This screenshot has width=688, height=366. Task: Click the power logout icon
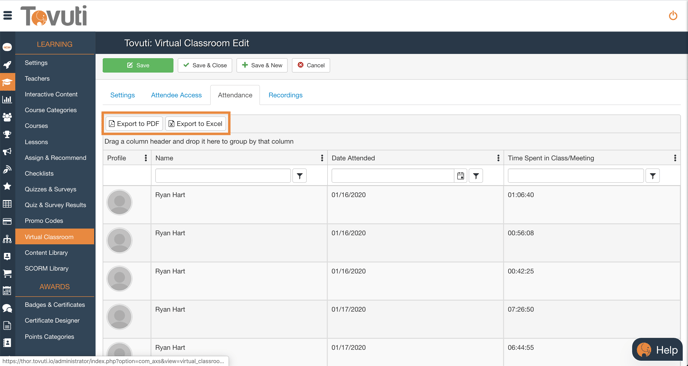[673, 16]
